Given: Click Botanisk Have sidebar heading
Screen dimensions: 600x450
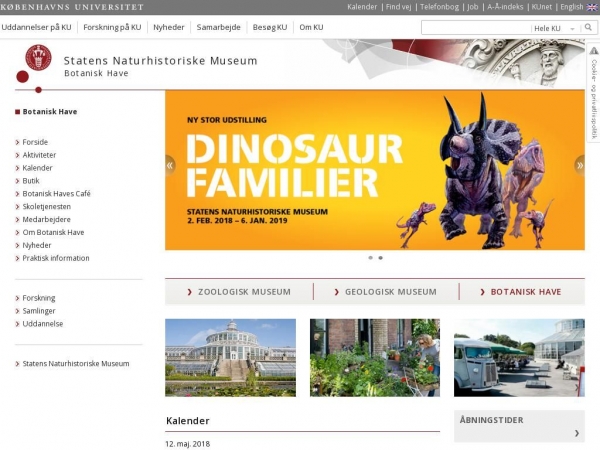Looking at the screenshot, I should point(50,112).
